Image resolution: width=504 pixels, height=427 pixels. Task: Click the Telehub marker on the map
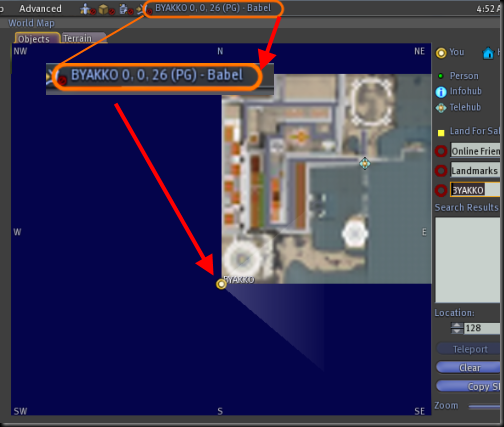point(365,163)
